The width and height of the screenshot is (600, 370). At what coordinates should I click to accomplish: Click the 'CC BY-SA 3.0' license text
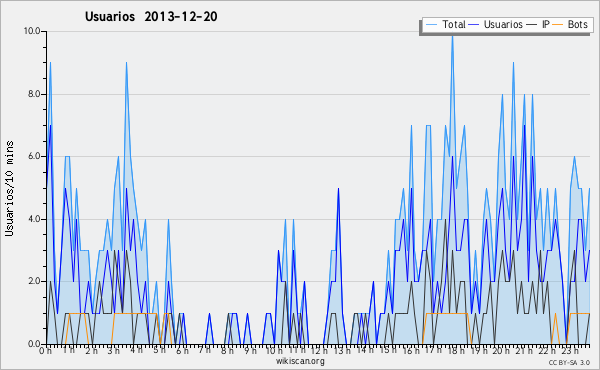coord(569,362)
